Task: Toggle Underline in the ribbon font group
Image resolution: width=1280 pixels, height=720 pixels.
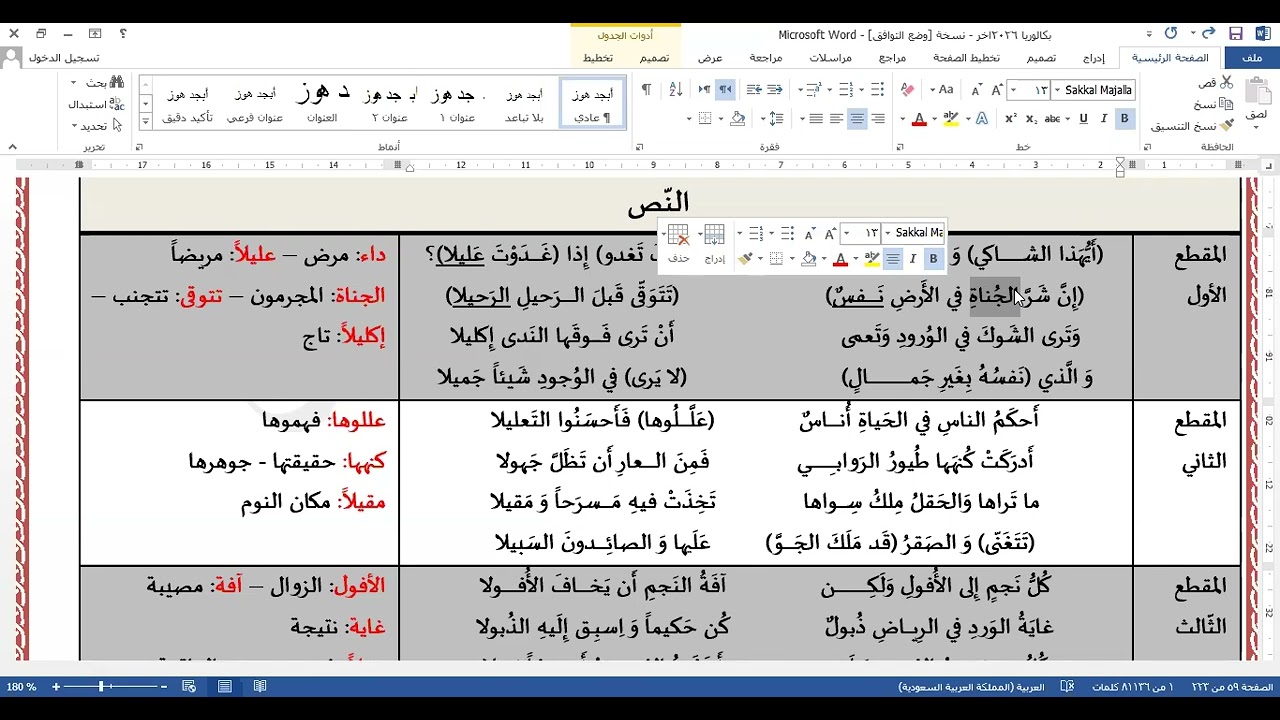Action: (1083, 119)
